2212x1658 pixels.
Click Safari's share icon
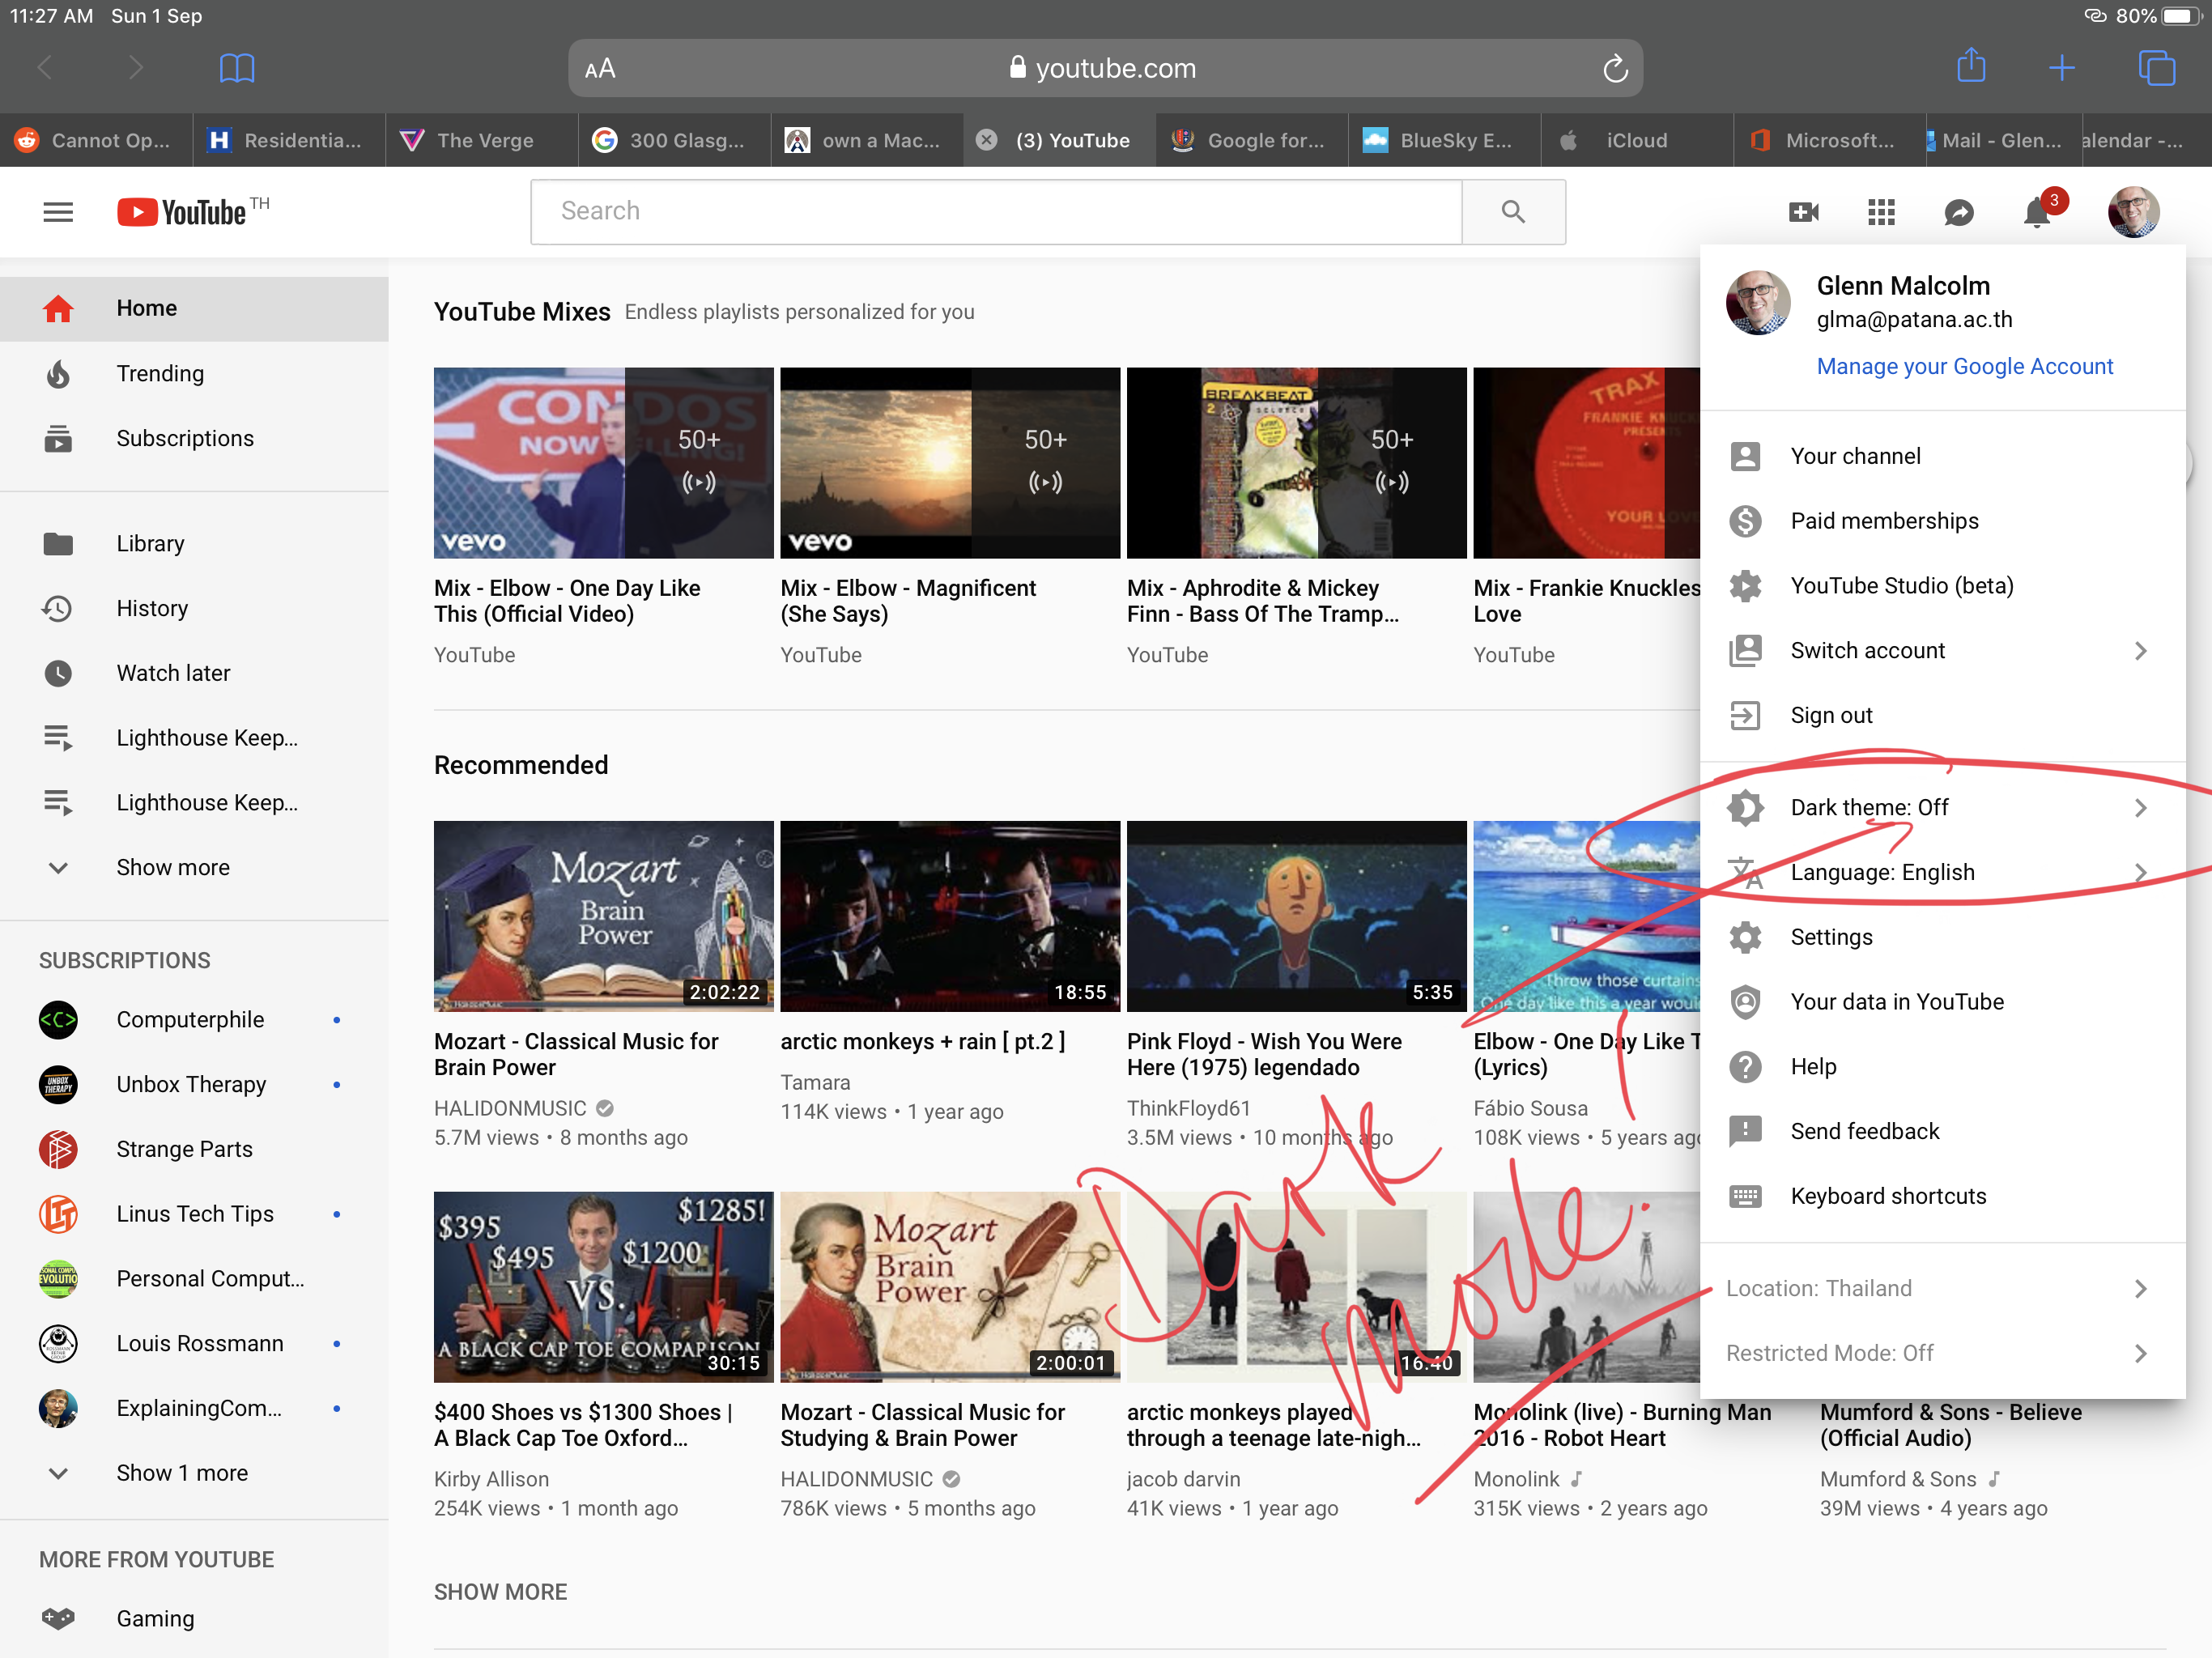point(1971,66)
